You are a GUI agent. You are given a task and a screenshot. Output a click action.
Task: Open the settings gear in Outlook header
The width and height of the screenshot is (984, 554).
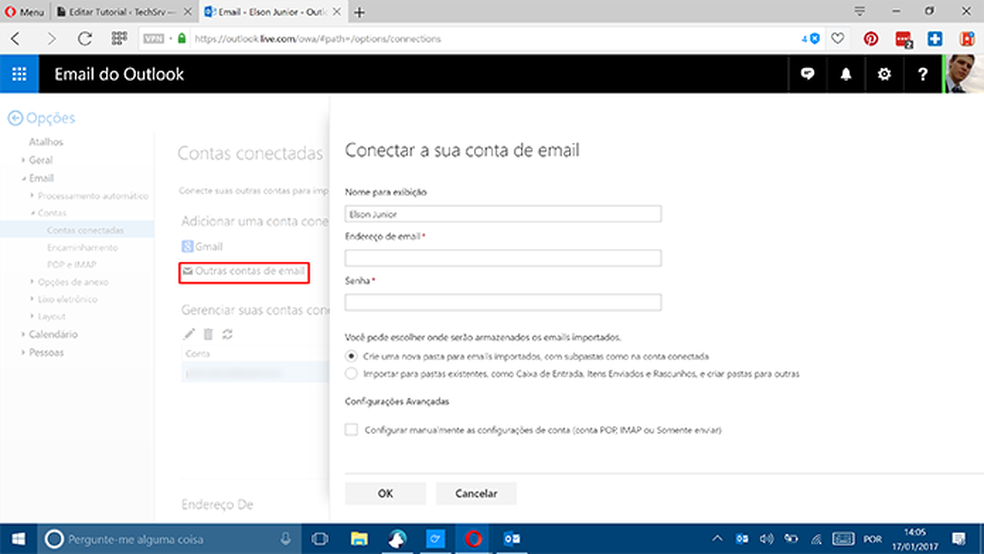tap(884, 74)
